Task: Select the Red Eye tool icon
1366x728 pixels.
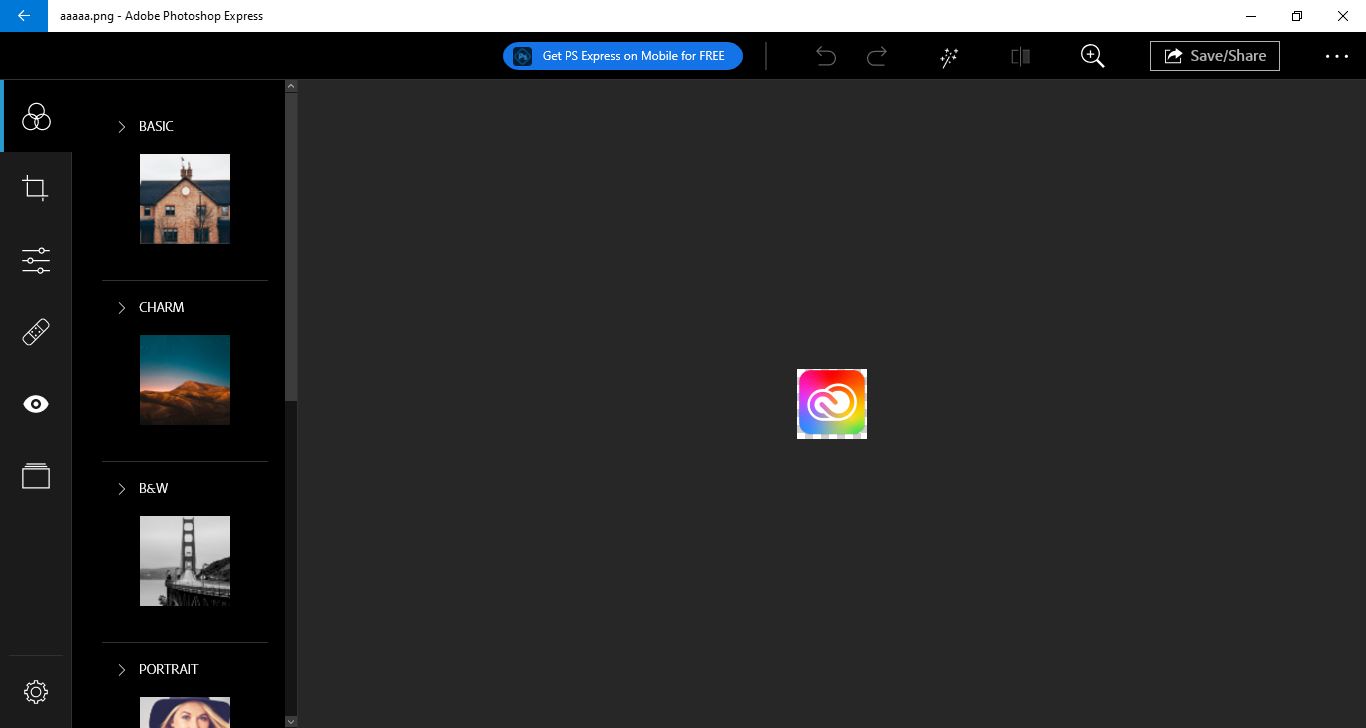Action: point(36,404)
